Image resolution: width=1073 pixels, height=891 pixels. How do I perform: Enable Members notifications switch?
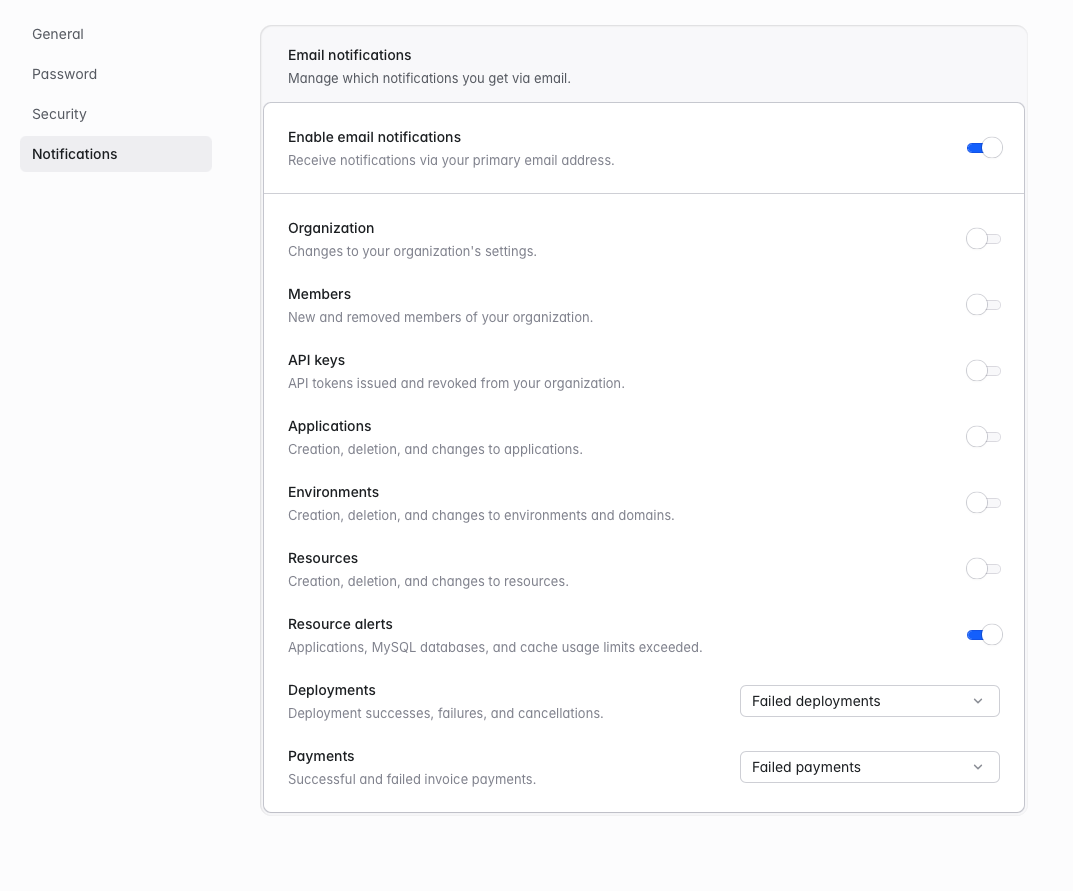point(983,305)
